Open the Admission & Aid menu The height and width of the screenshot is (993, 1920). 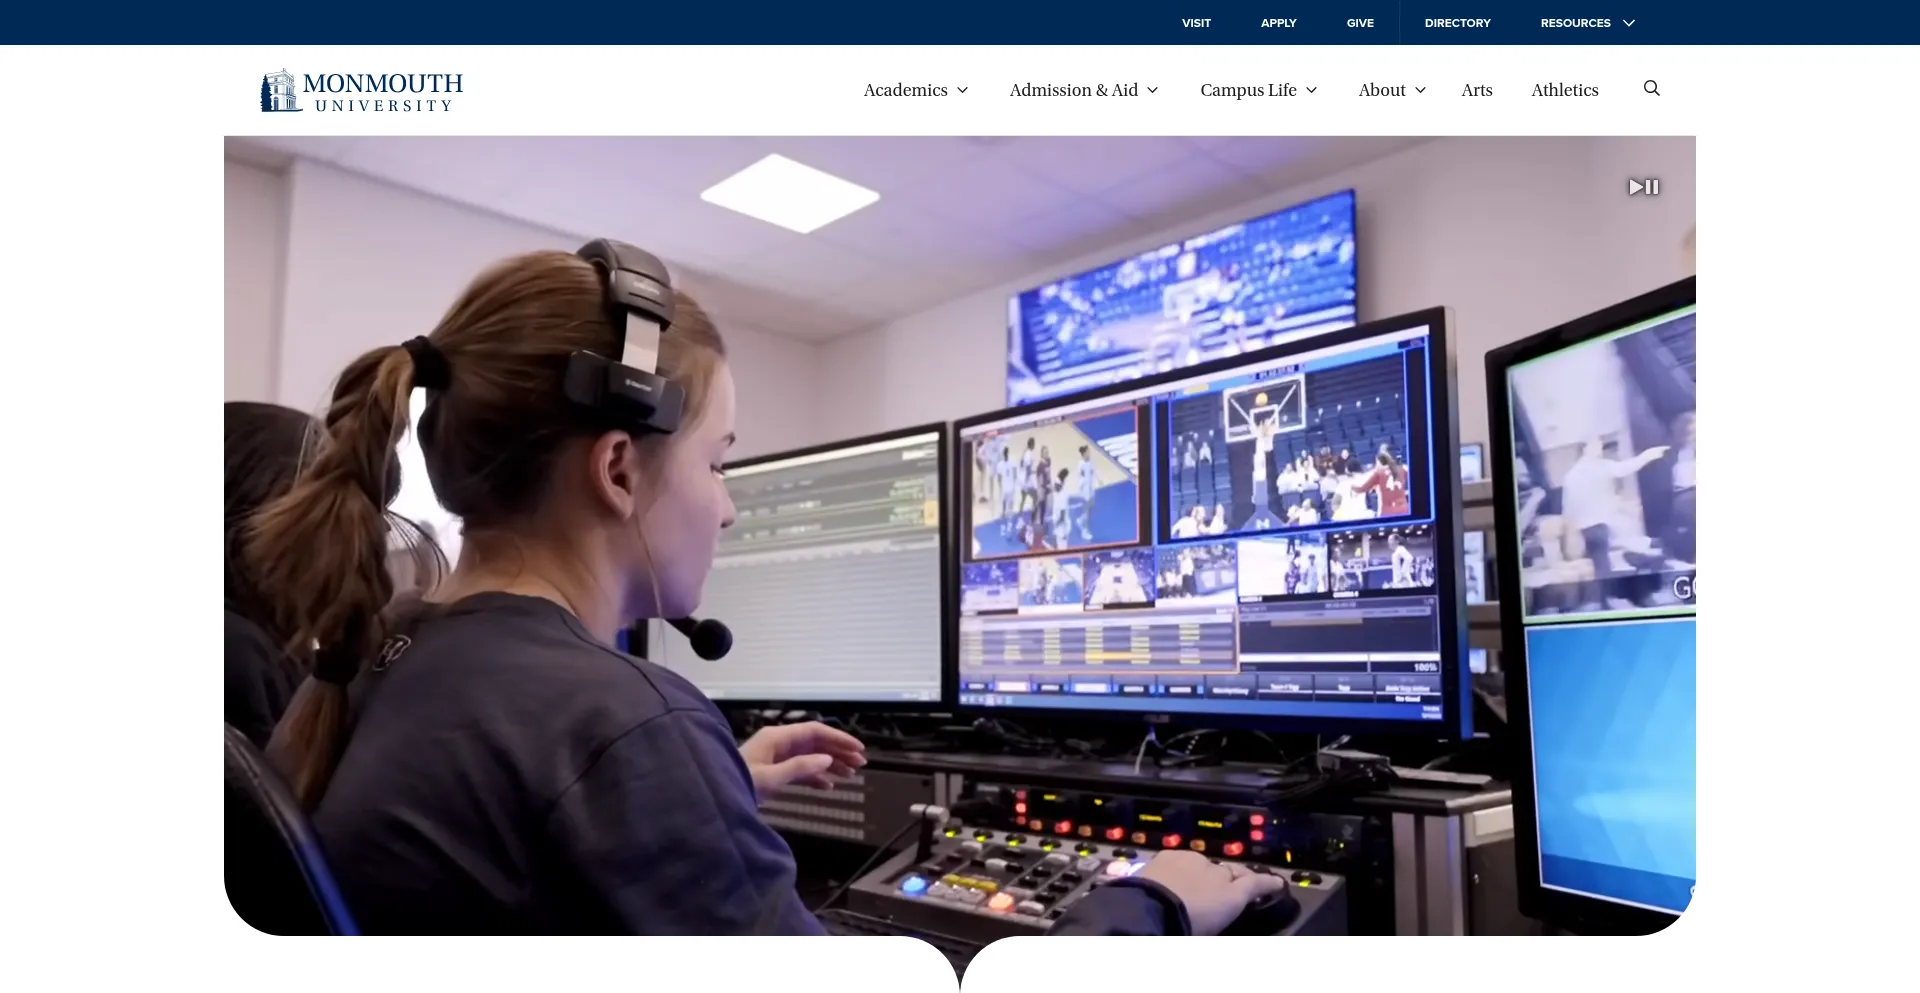[x=1073, y=90]
